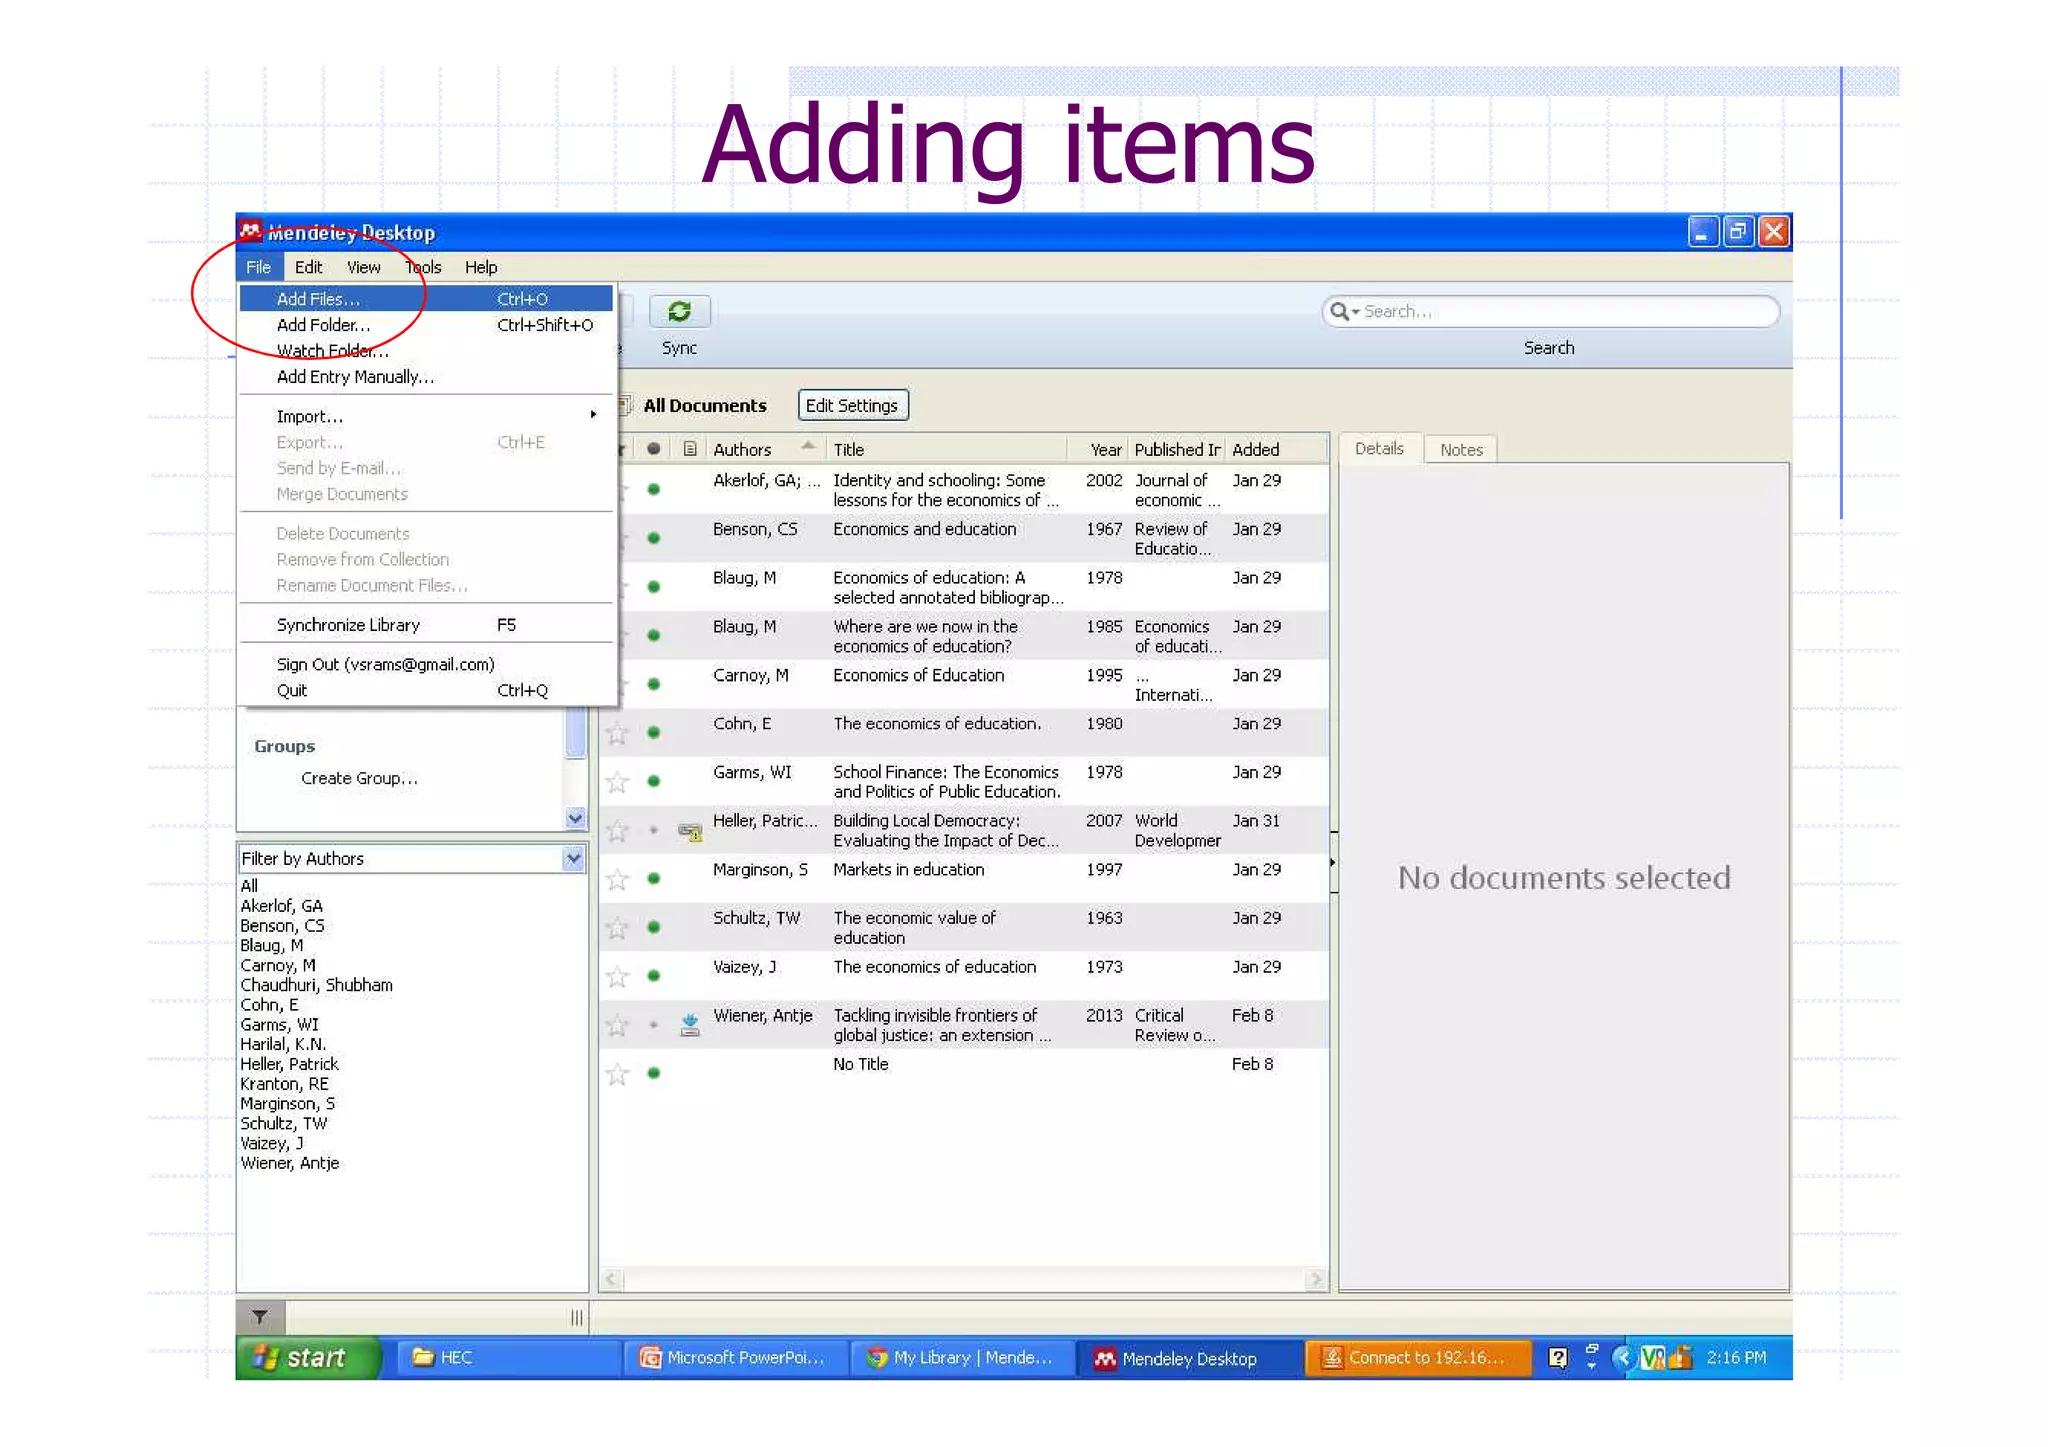
Task: Toggle favorite star for Schultz, TW
Action: 617,928
